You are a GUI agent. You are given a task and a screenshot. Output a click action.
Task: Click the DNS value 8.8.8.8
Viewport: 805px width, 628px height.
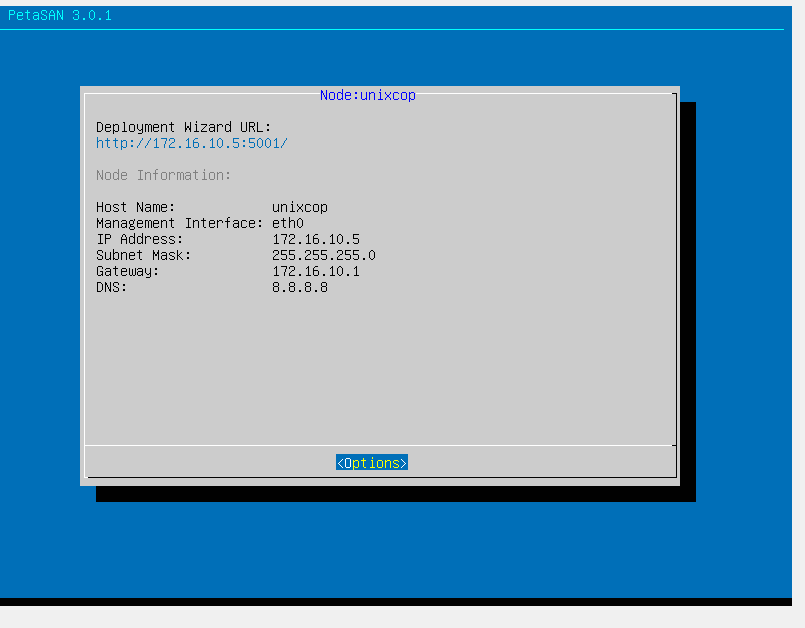click(x=300, y=287)
